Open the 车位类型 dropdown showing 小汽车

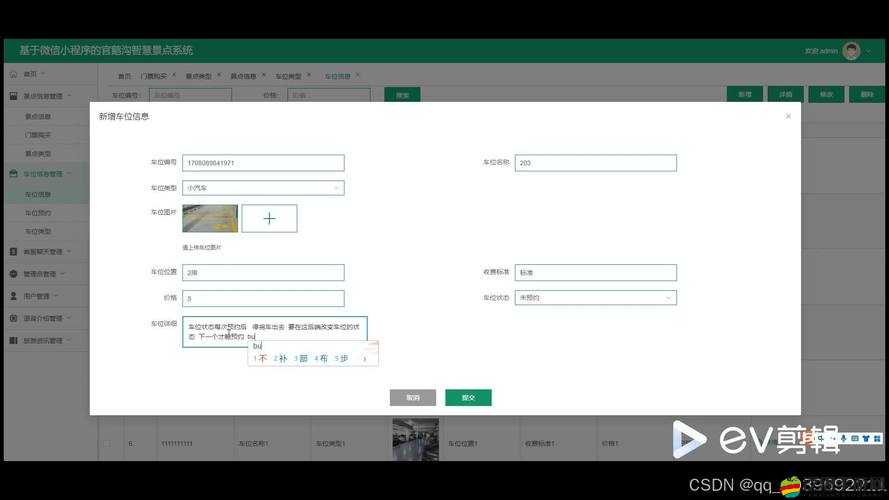[x=263, y=188]
